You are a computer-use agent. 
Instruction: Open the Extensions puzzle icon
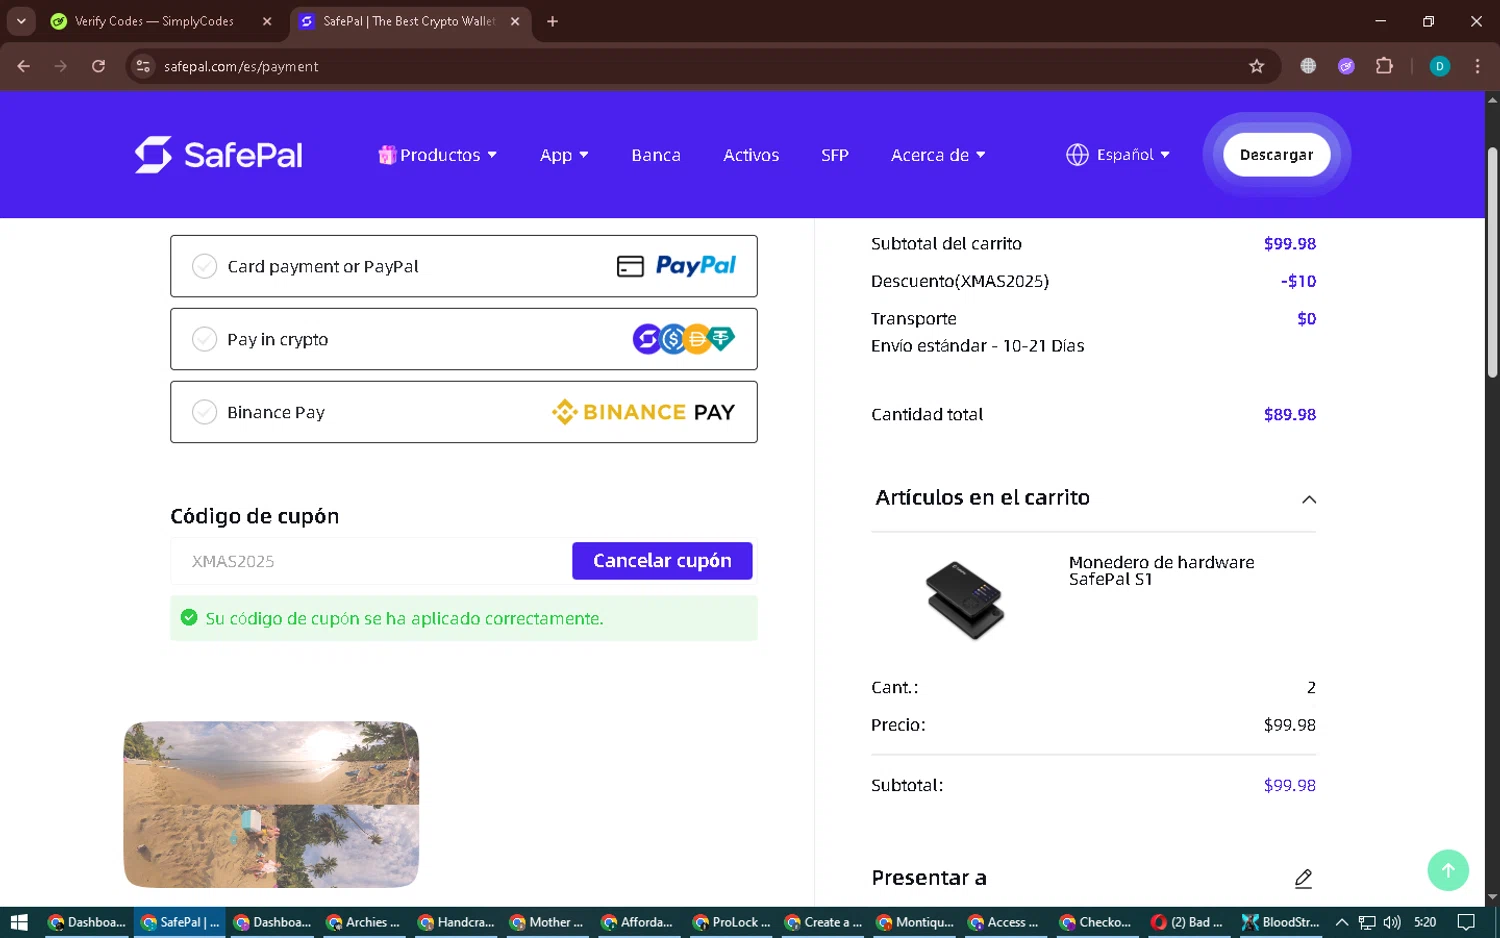(x=1384, y=66)
